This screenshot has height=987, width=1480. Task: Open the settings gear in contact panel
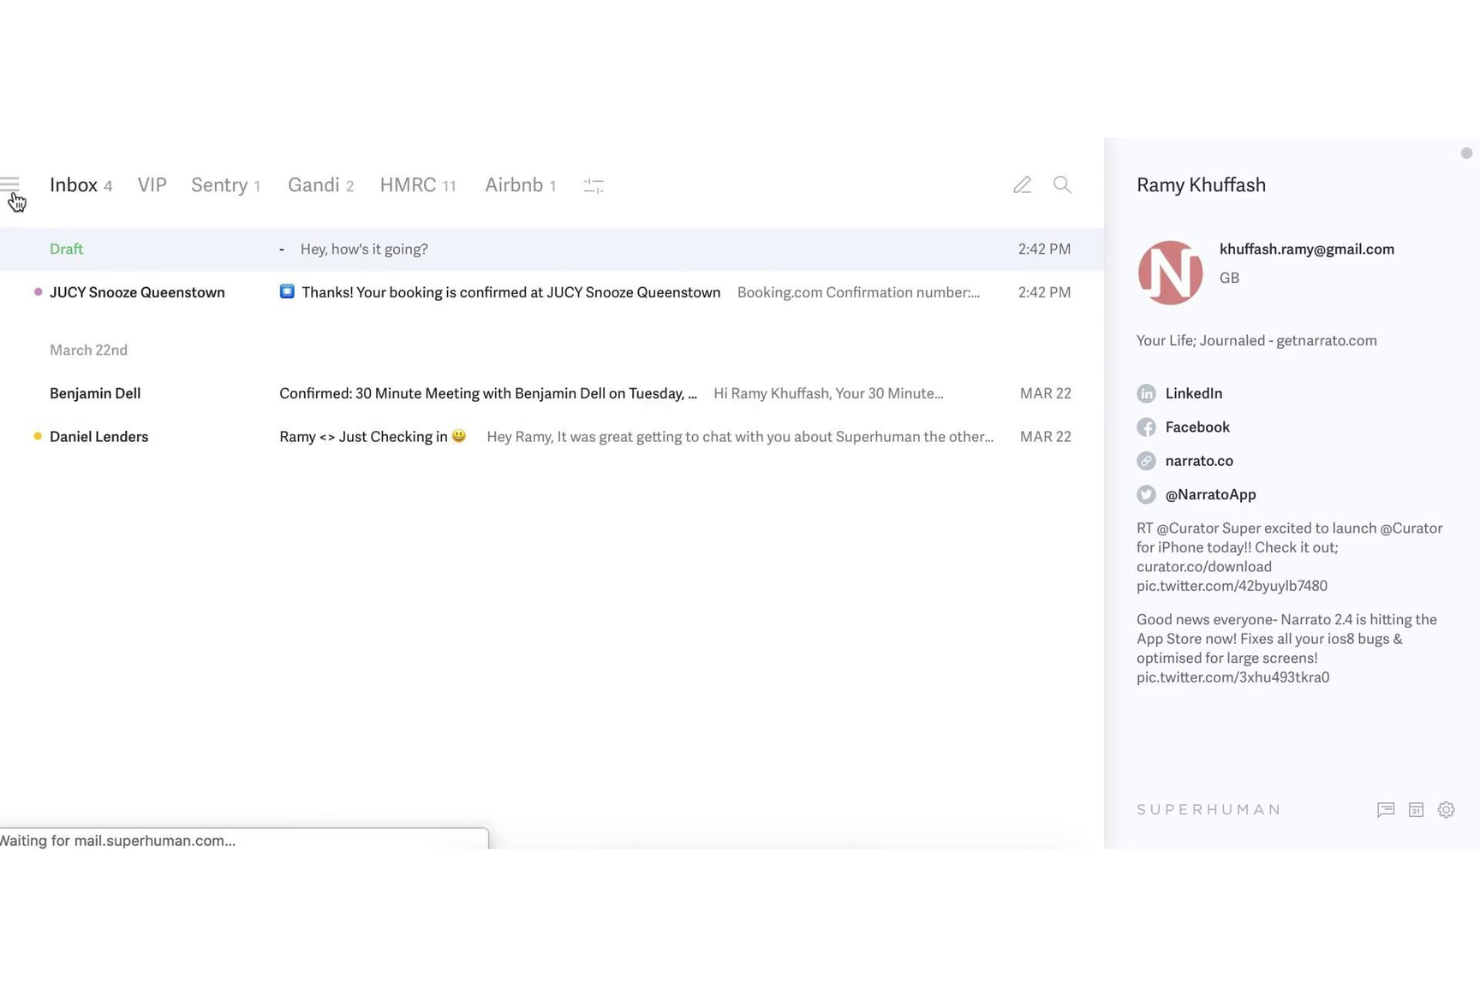click(x=1446, y=809)
